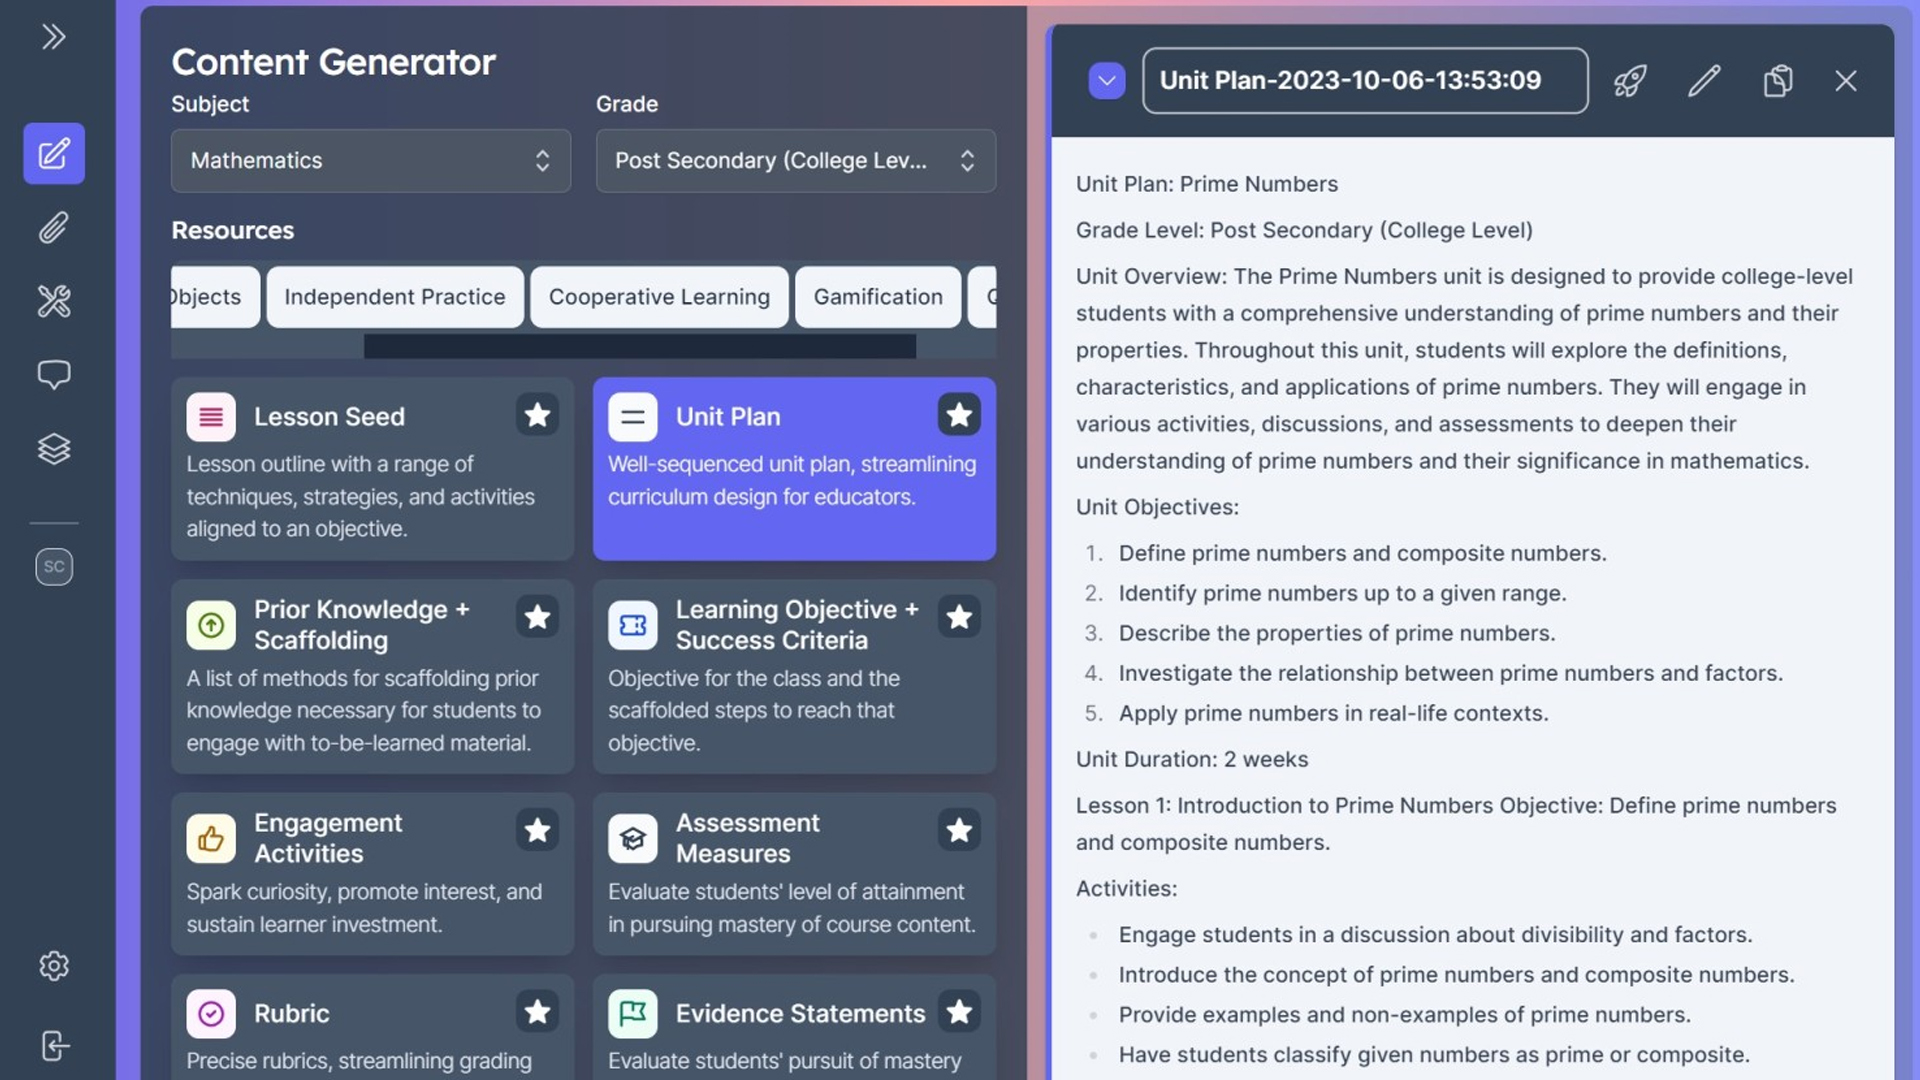Open the chat bubble icon in sidebar
Viewport: 1920px width, 1080px height.
pos(54,375)
